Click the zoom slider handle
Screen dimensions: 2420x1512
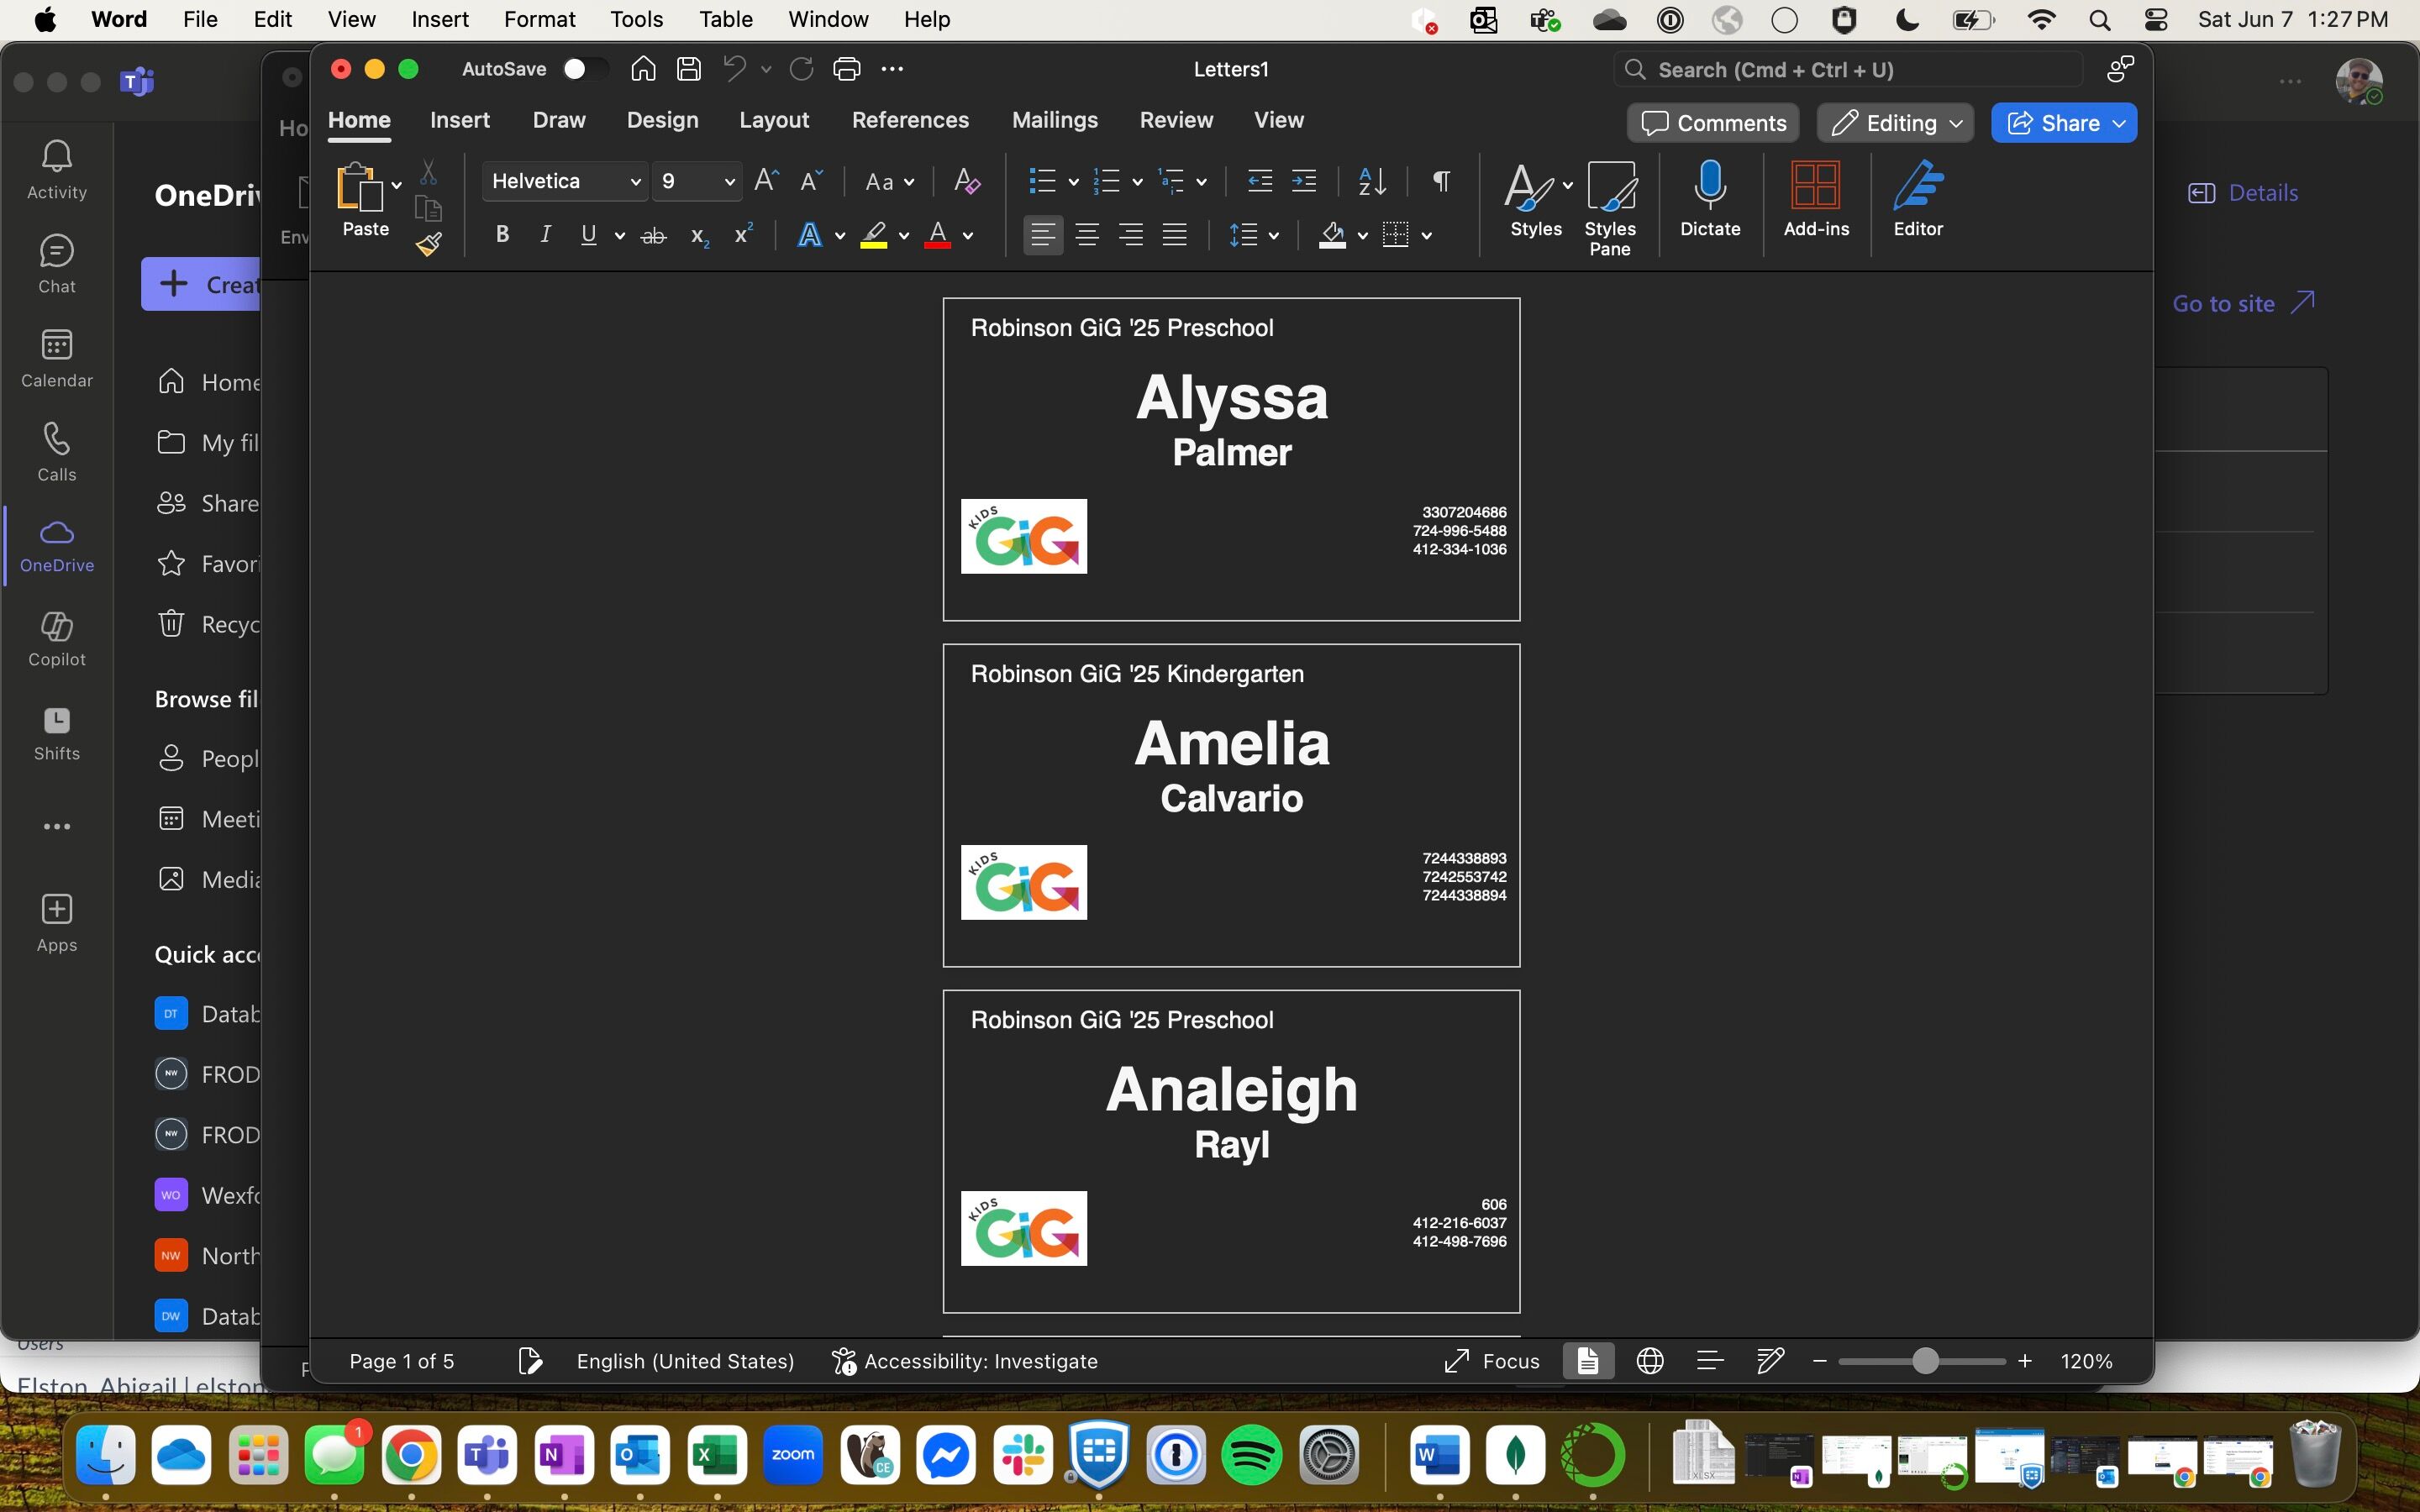click(1925, 1361)
